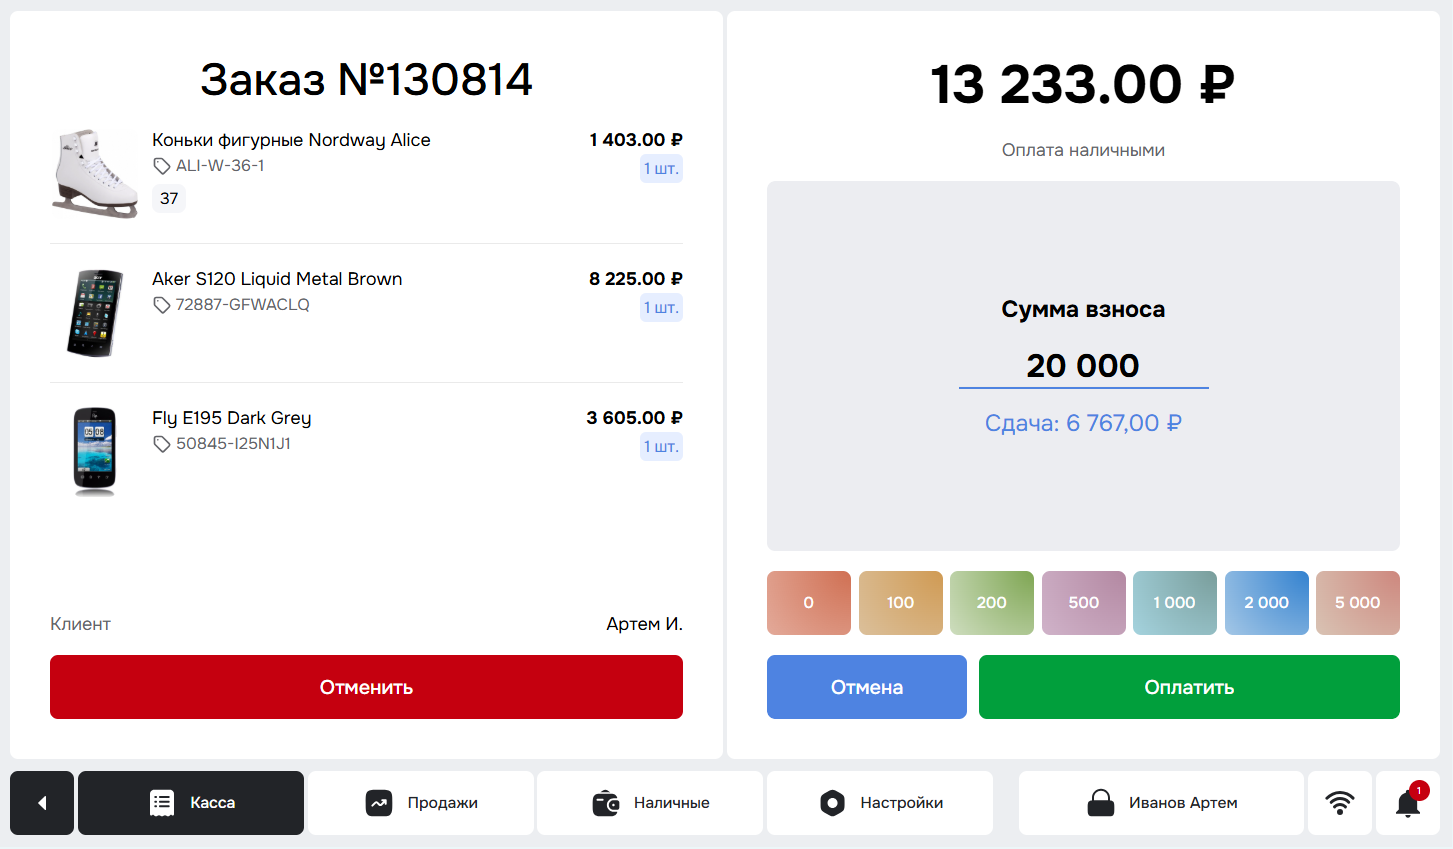Open the Касса tab

pyautogui.click(x=191, y=803)
